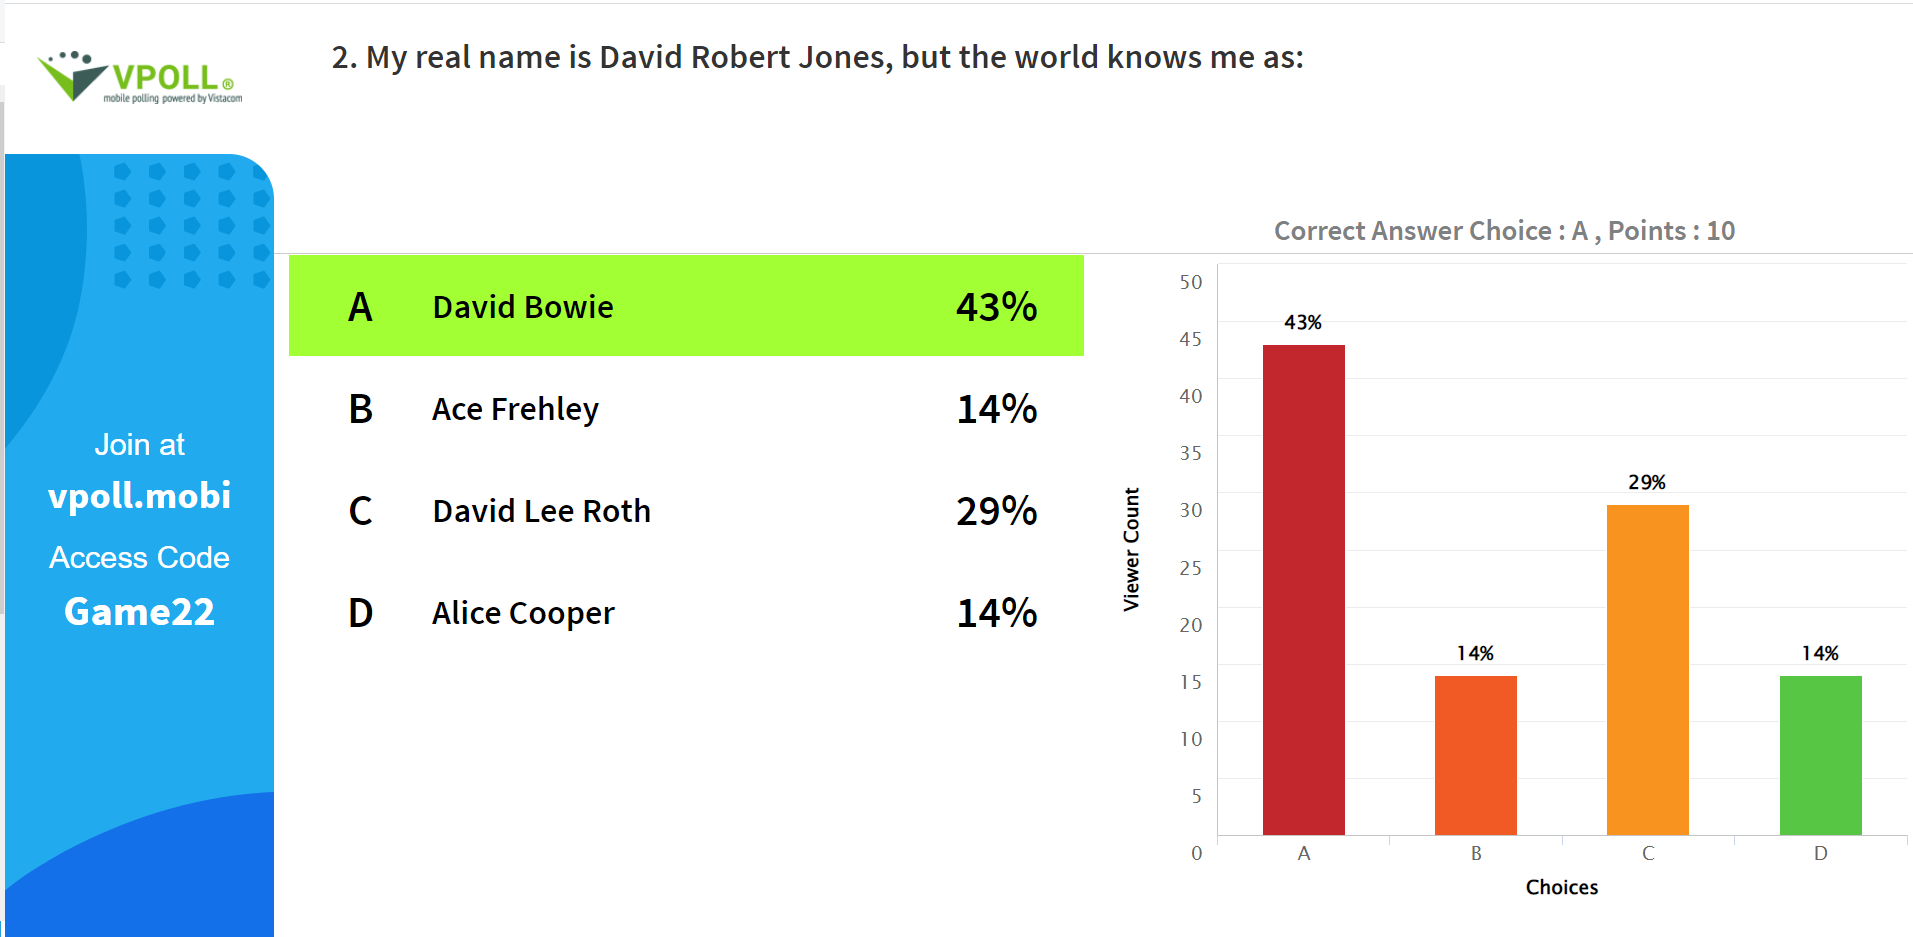1913x937 pixels.
Task: Click the question text about David Robert Jones
Action: [x=817, y=58]
